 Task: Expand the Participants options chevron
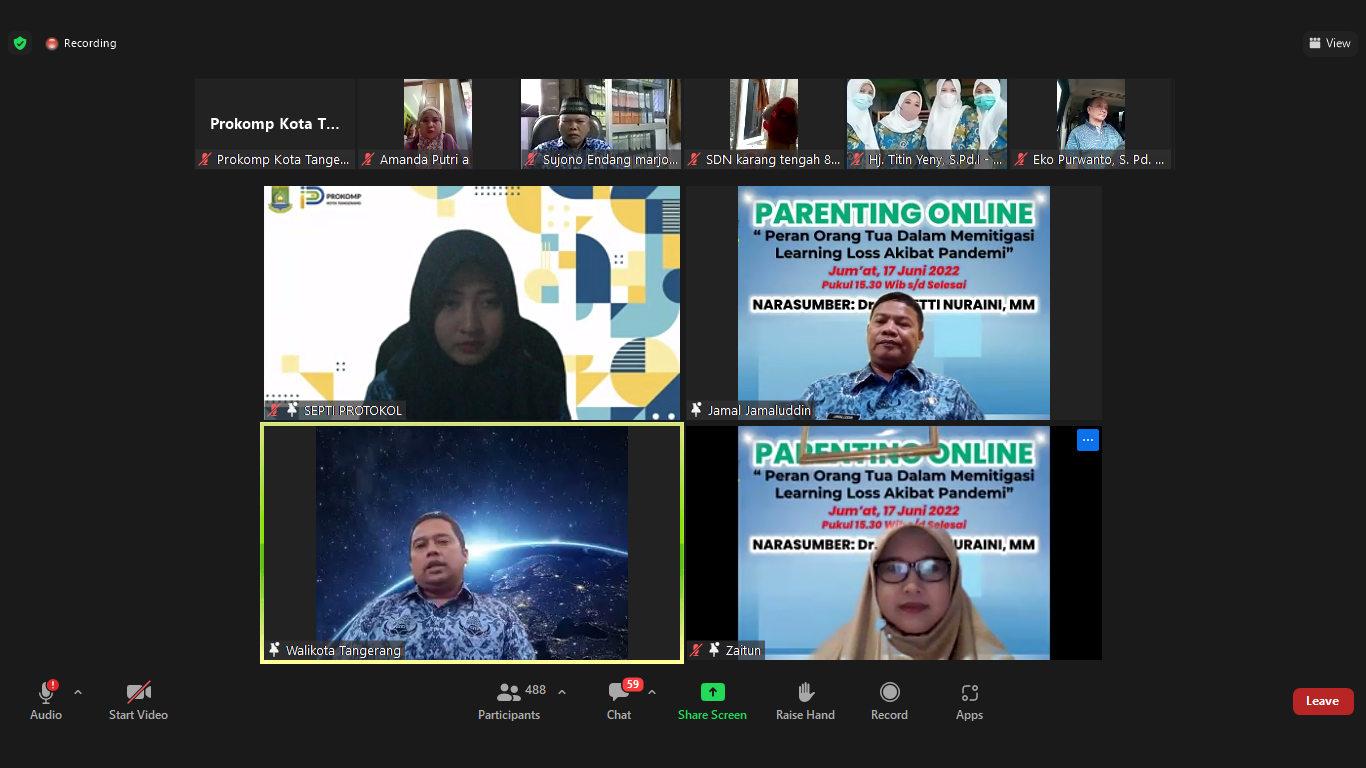pos(562,692)
